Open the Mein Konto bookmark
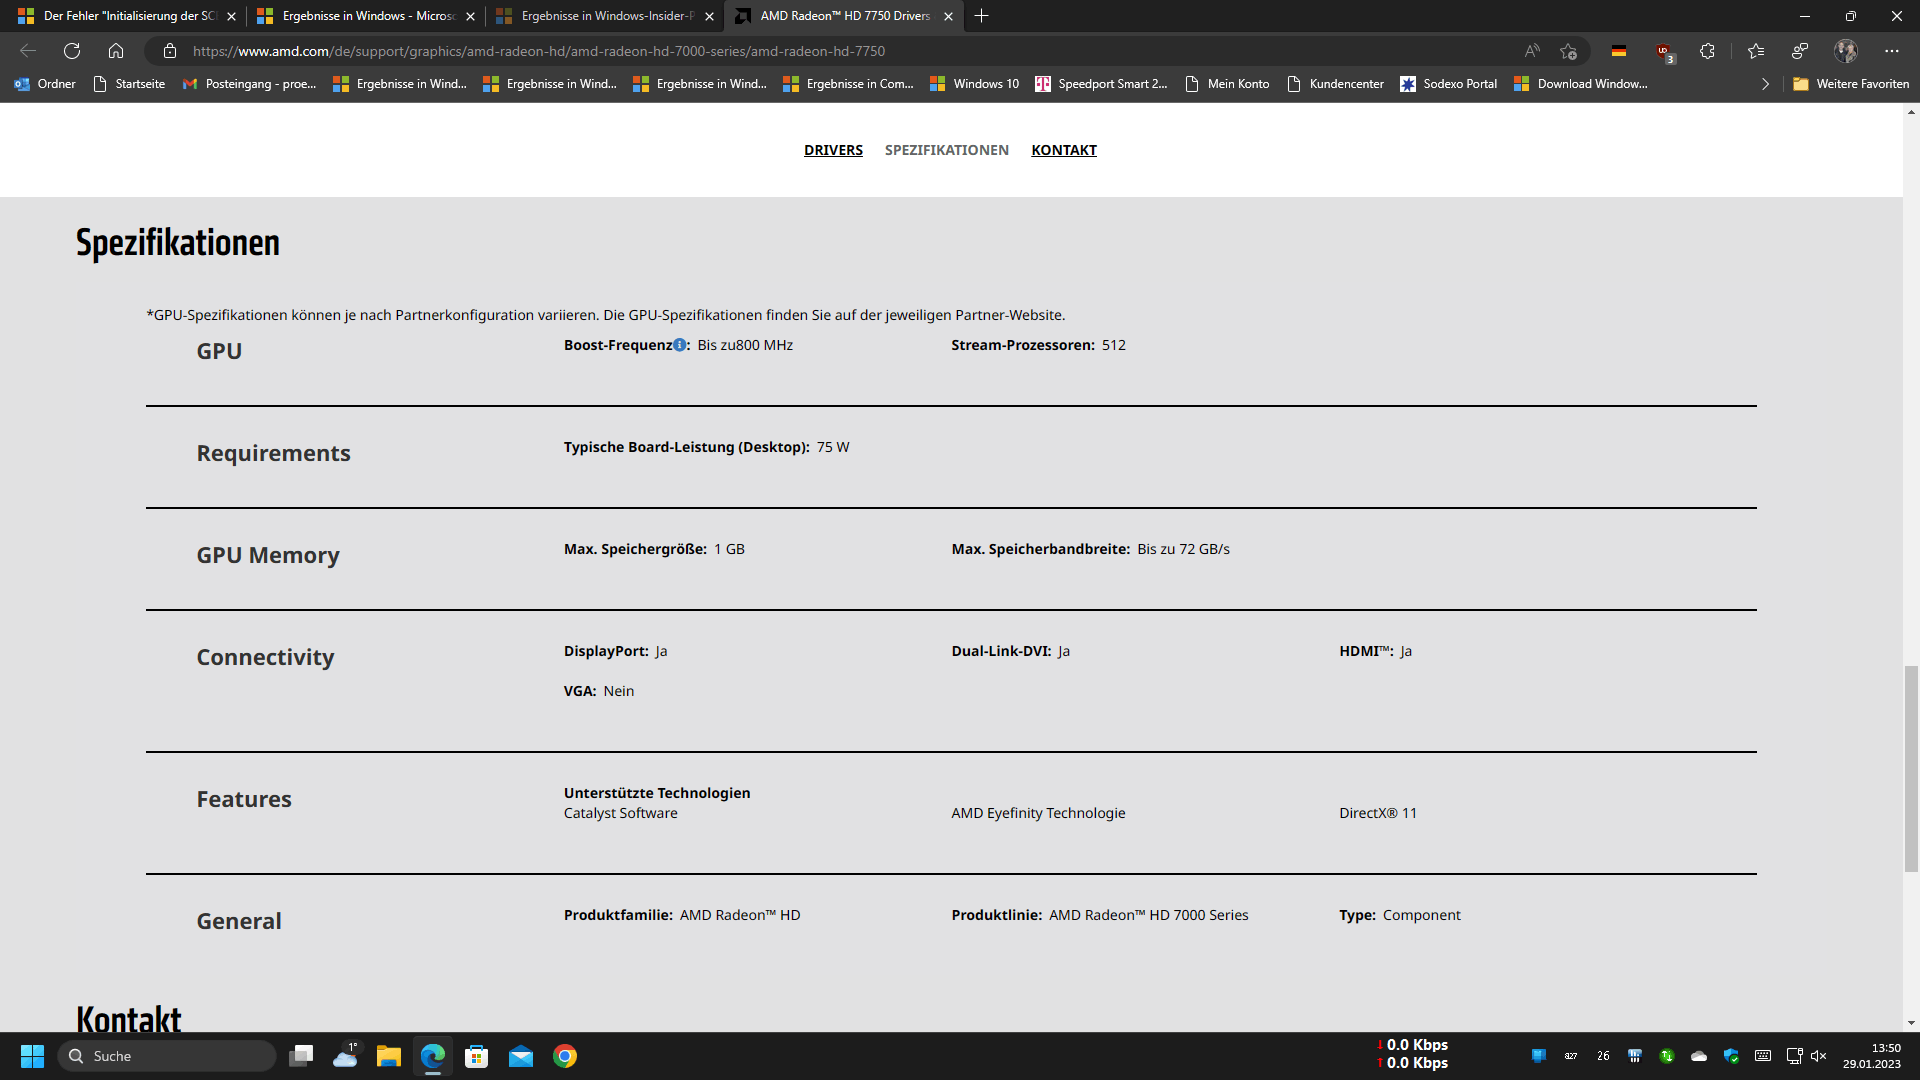 pos(1227,84)
